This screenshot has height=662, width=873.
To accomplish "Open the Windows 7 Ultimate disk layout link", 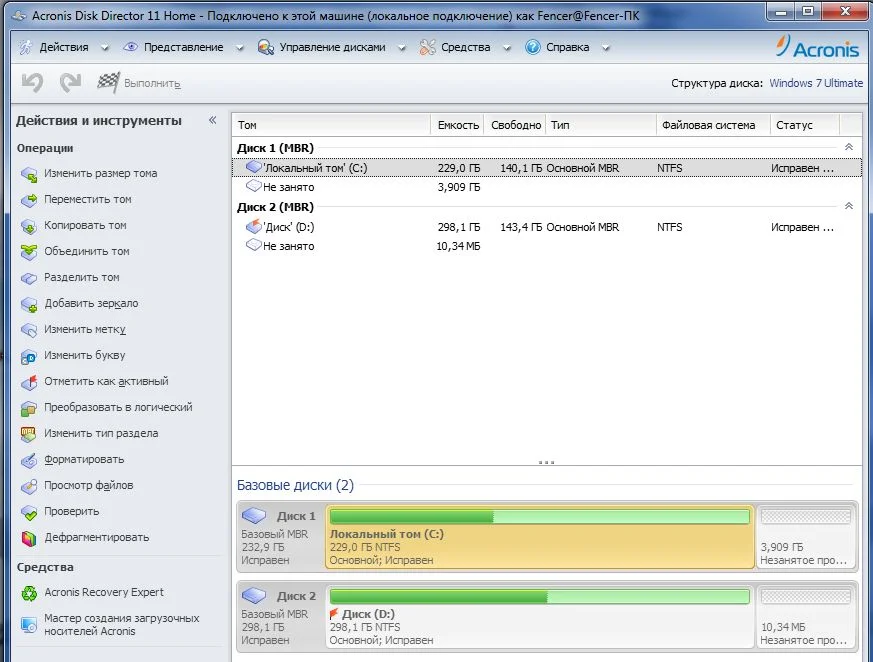I will (x=816, y=83).
